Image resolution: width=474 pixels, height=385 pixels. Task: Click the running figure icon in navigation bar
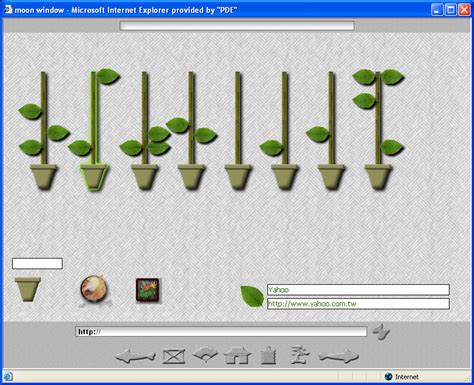click(299, 355)
